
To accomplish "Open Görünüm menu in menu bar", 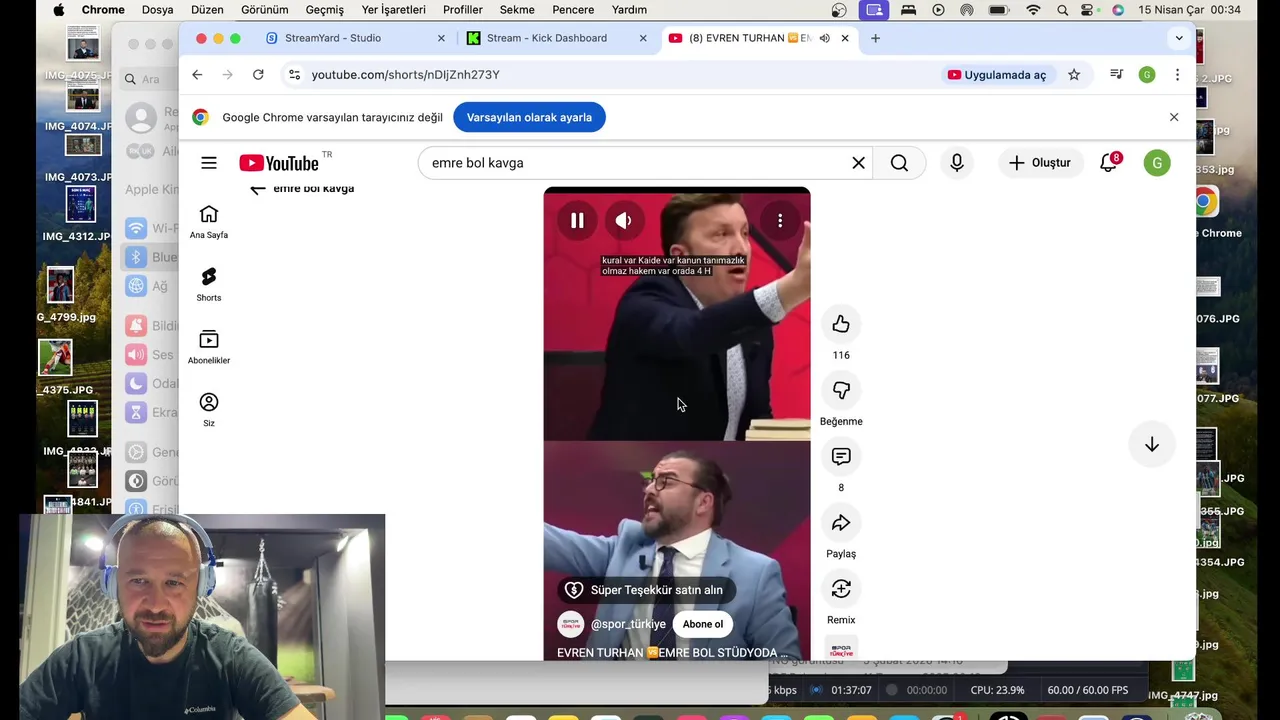I will pyautogui.click(x=265, y=10).
